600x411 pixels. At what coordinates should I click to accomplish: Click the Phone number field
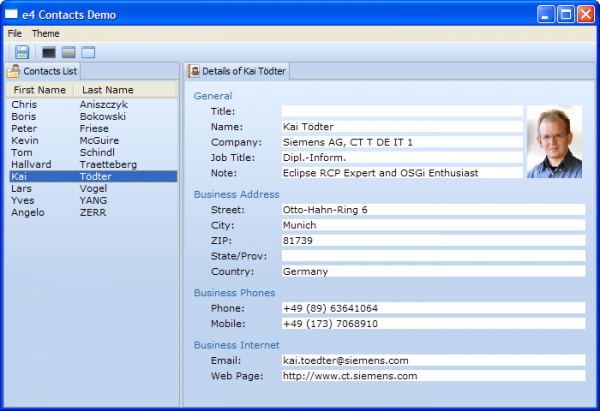click(434, 308)
